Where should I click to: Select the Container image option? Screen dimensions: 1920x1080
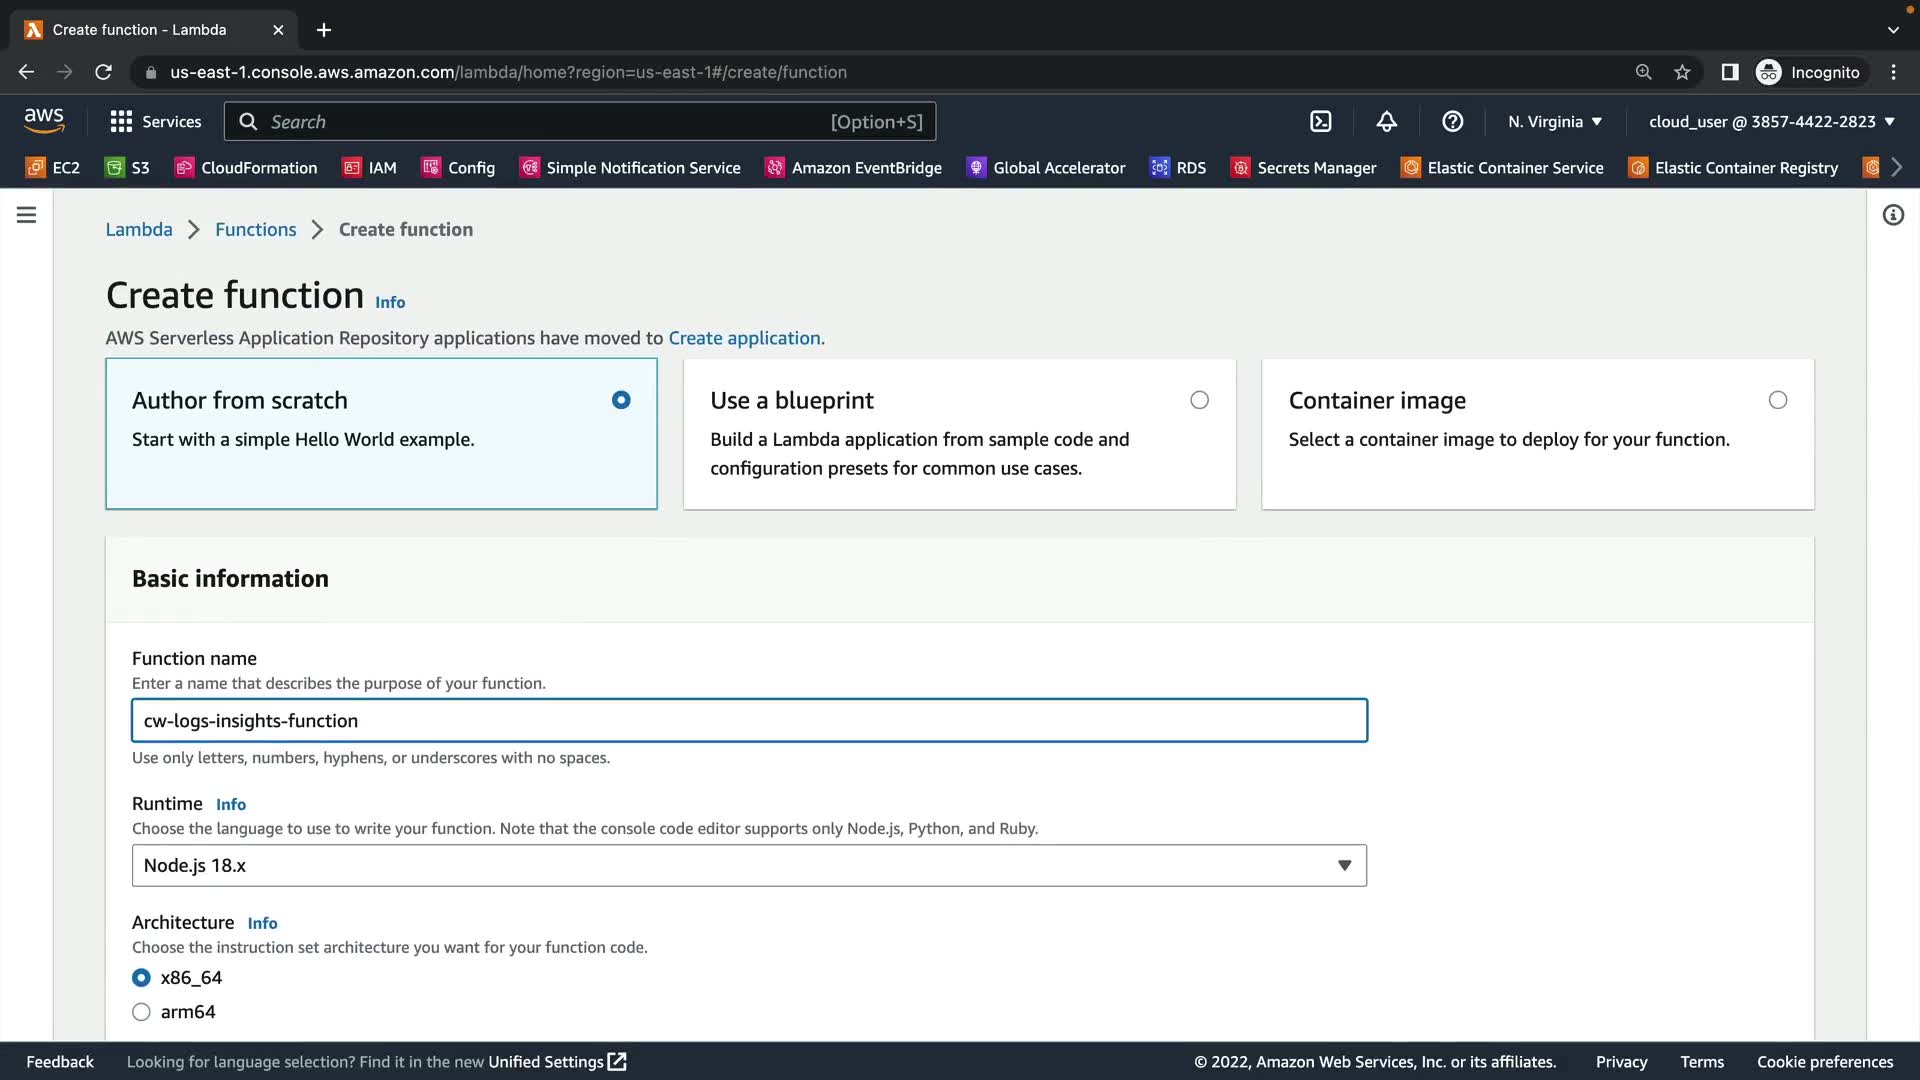[x=1777, y=400]
